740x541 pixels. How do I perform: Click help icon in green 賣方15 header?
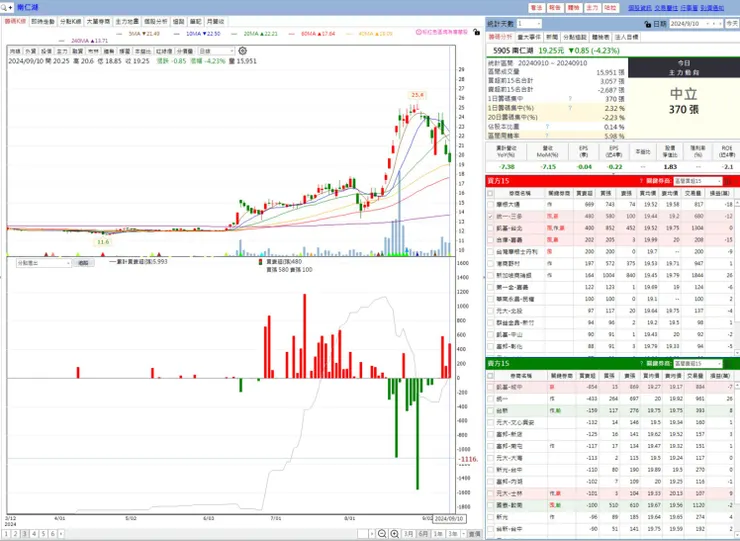[x=641, y=363]
